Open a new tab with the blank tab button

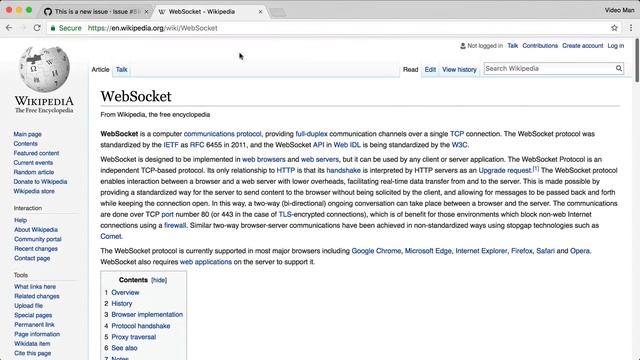pos(278,13)
